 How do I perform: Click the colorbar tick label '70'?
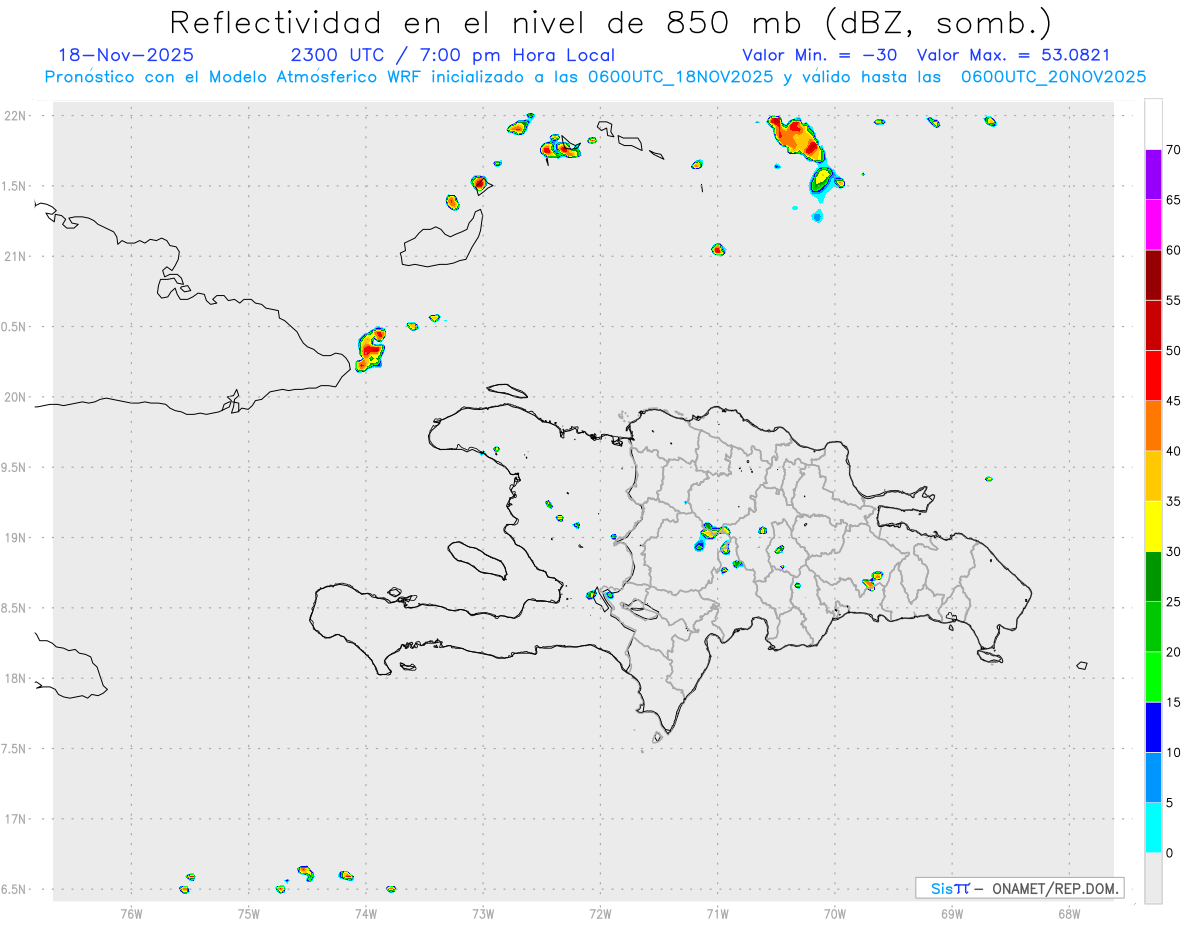click(1174, 150)
